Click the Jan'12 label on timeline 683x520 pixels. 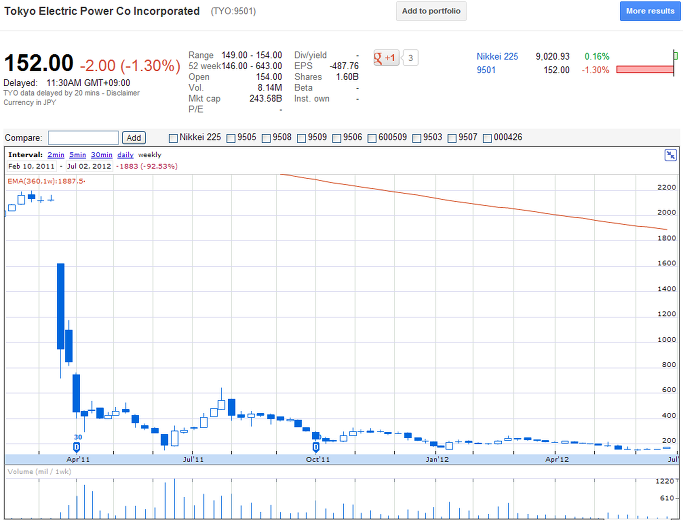(437, 459)
